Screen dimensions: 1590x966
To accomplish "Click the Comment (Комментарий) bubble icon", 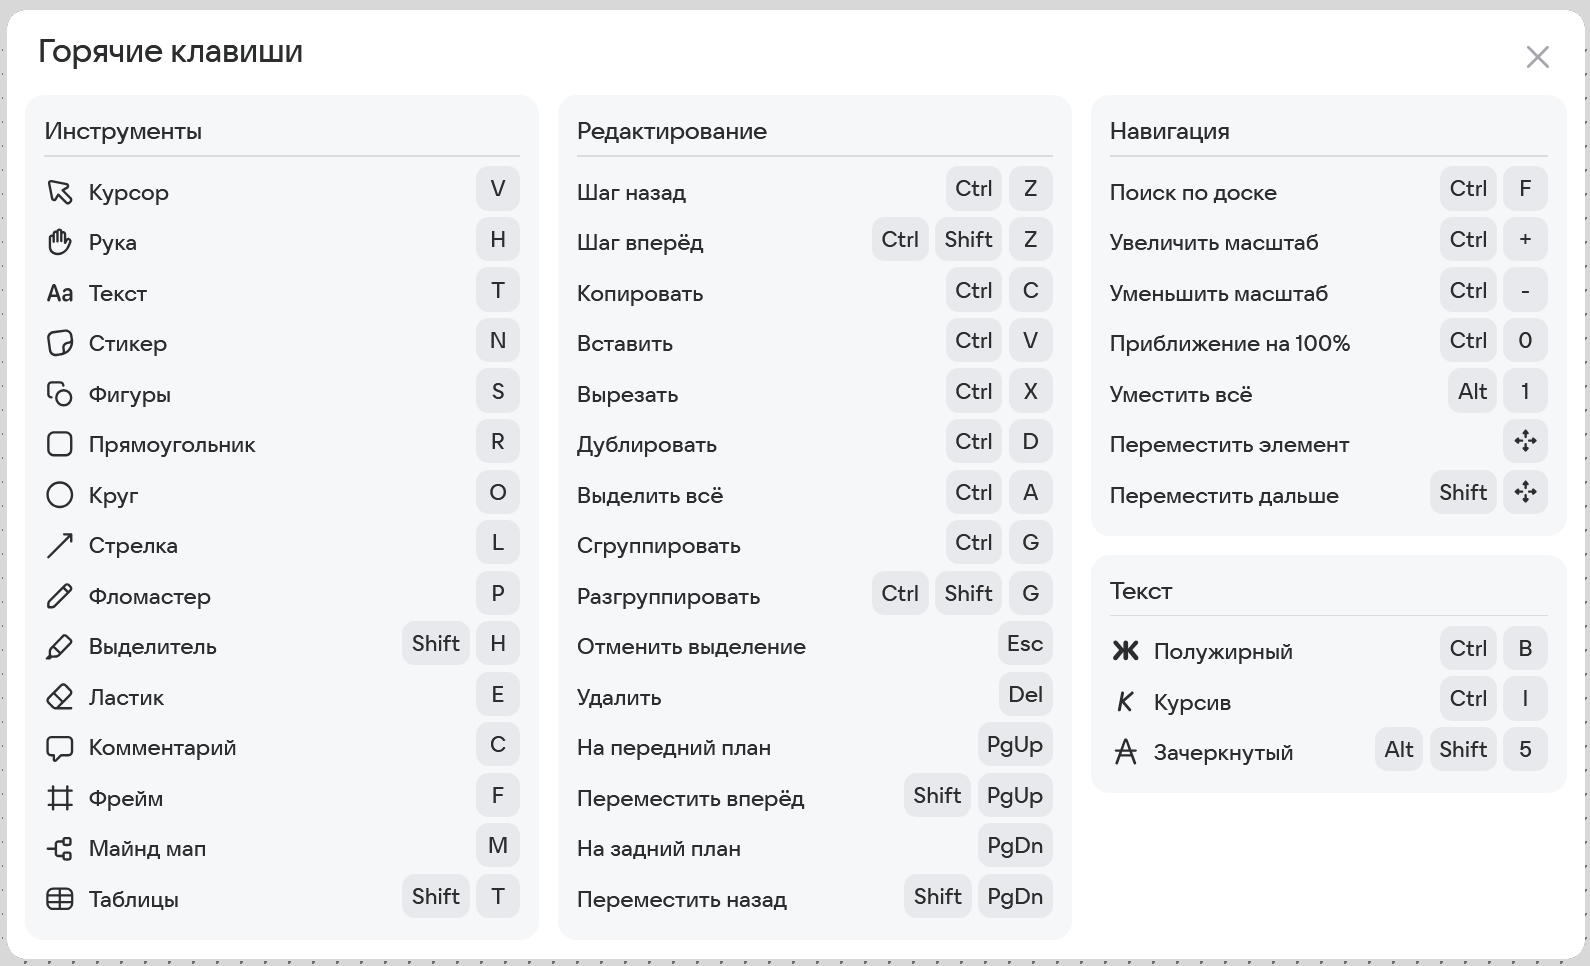I will tap(60, 748).
